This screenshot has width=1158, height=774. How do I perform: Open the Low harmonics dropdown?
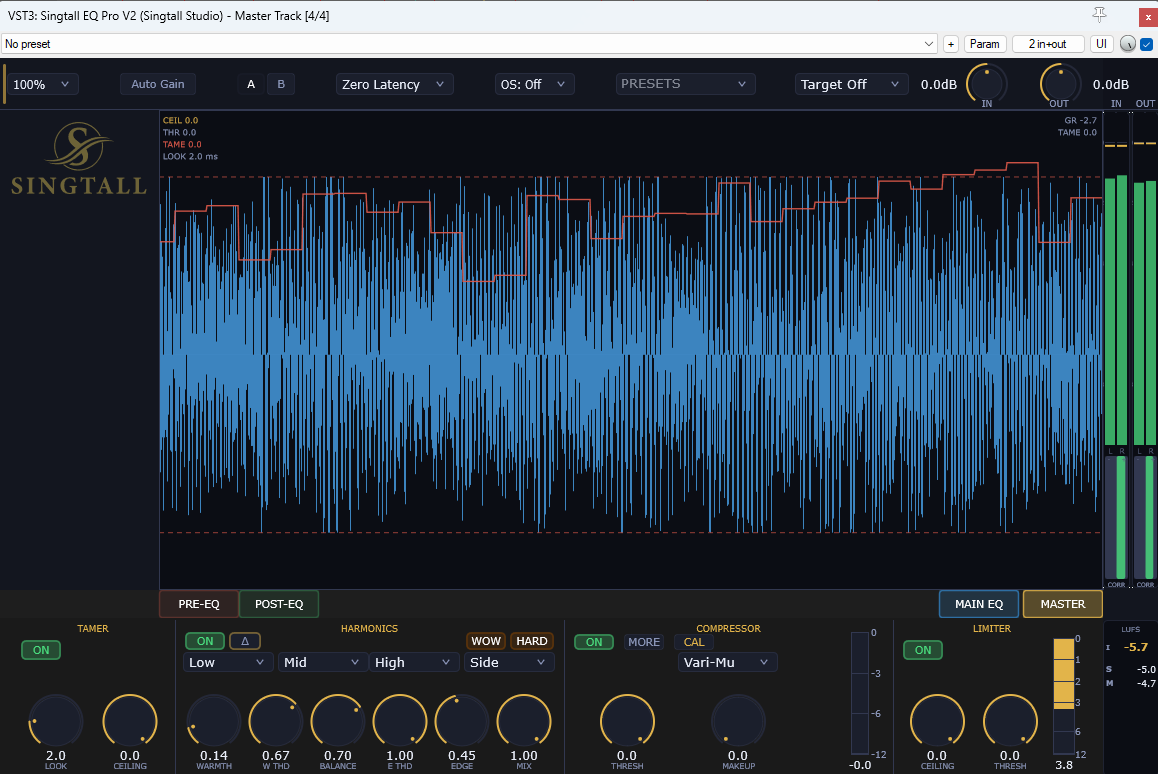(x=227, y=662)
